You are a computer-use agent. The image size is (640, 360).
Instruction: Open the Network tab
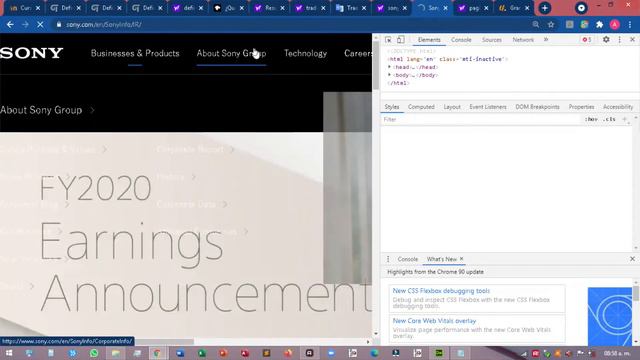[523, 40]
